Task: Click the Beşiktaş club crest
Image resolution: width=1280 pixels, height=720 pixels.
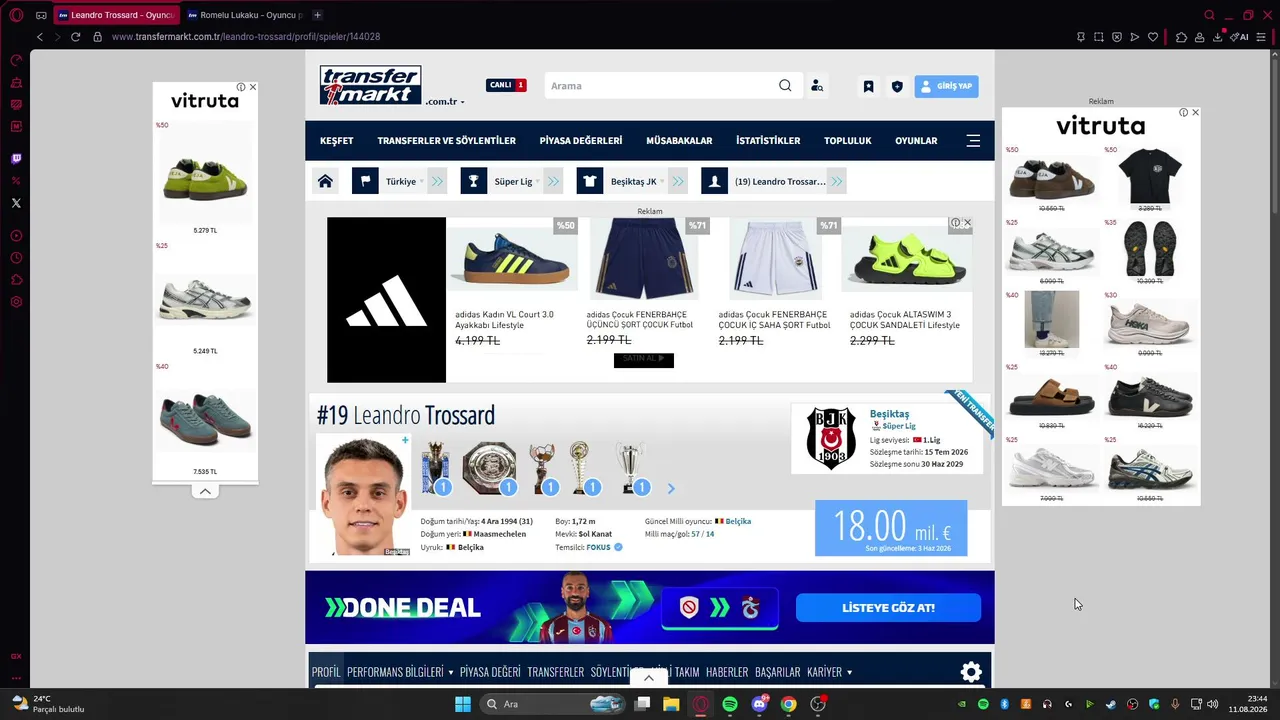Action: pos(830,438)
